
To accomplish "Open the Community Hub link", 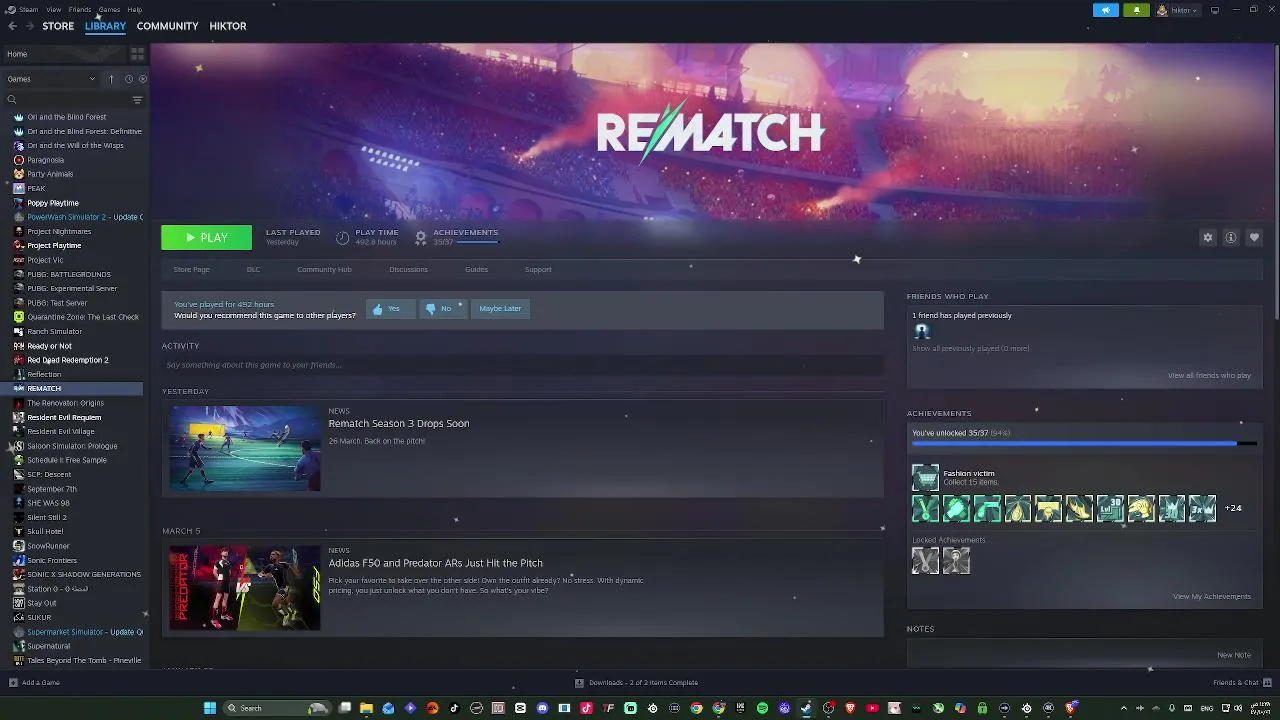I will [x=324, y=269].
